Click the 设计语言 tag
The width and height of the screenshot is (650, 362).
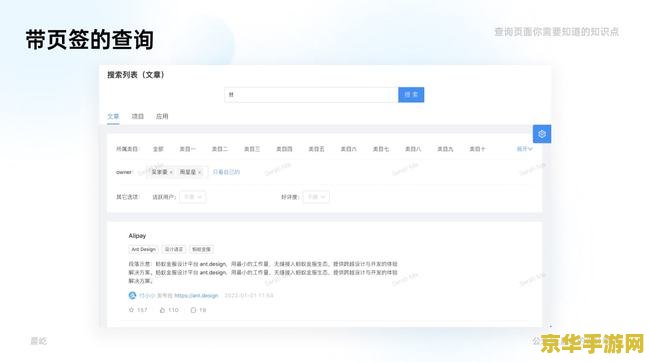click(x=174, y=249)
